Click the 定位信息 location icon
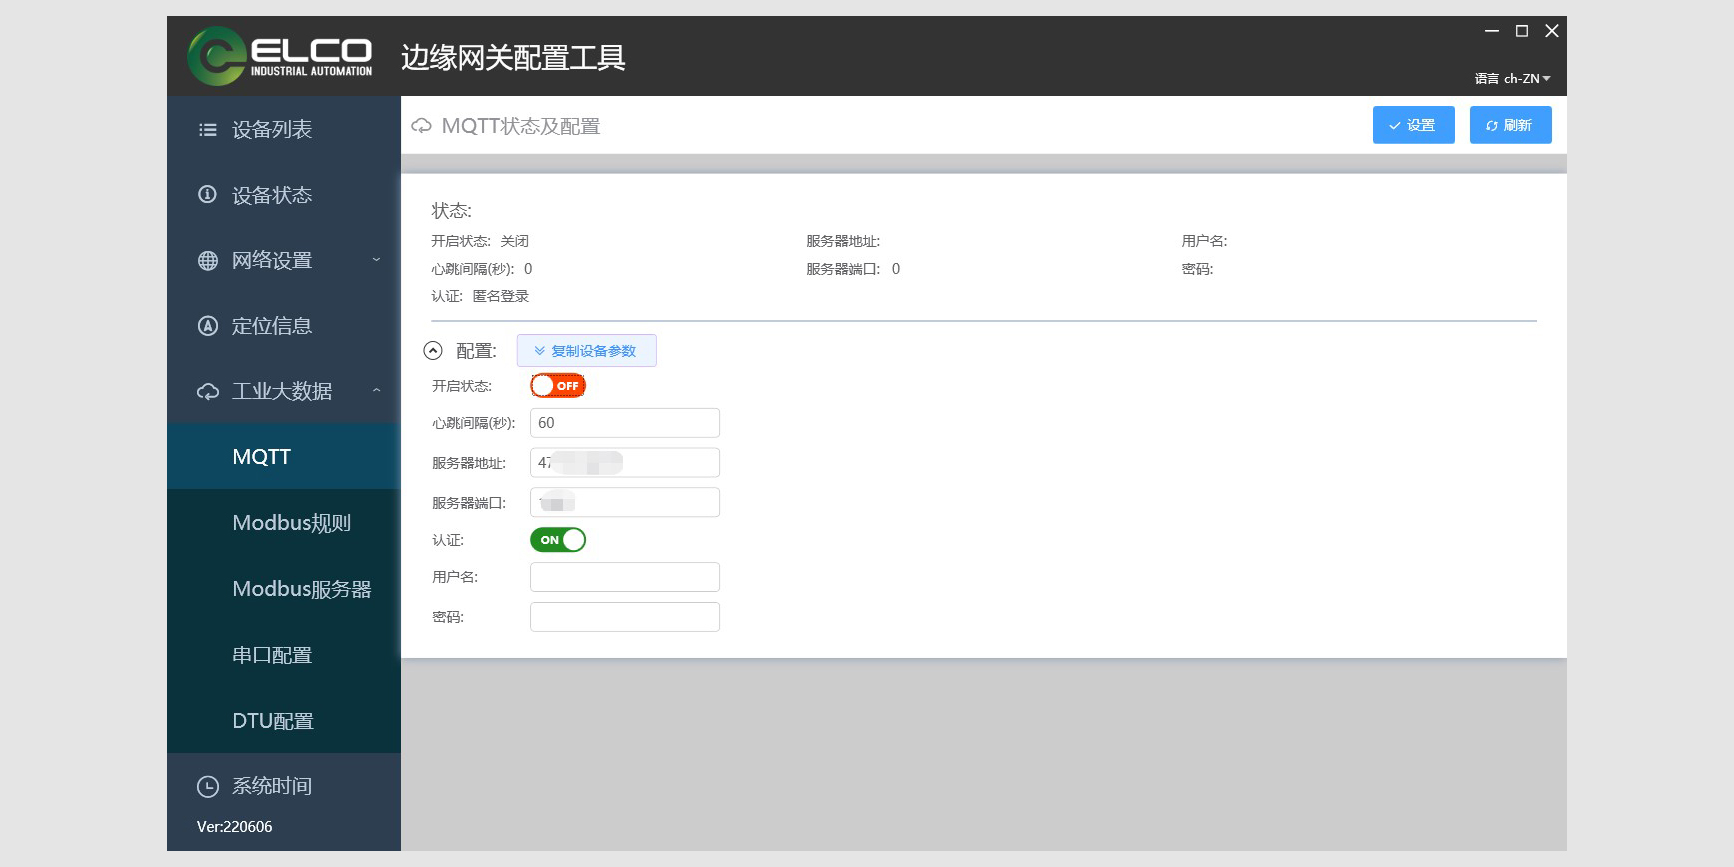 point(207,326)
